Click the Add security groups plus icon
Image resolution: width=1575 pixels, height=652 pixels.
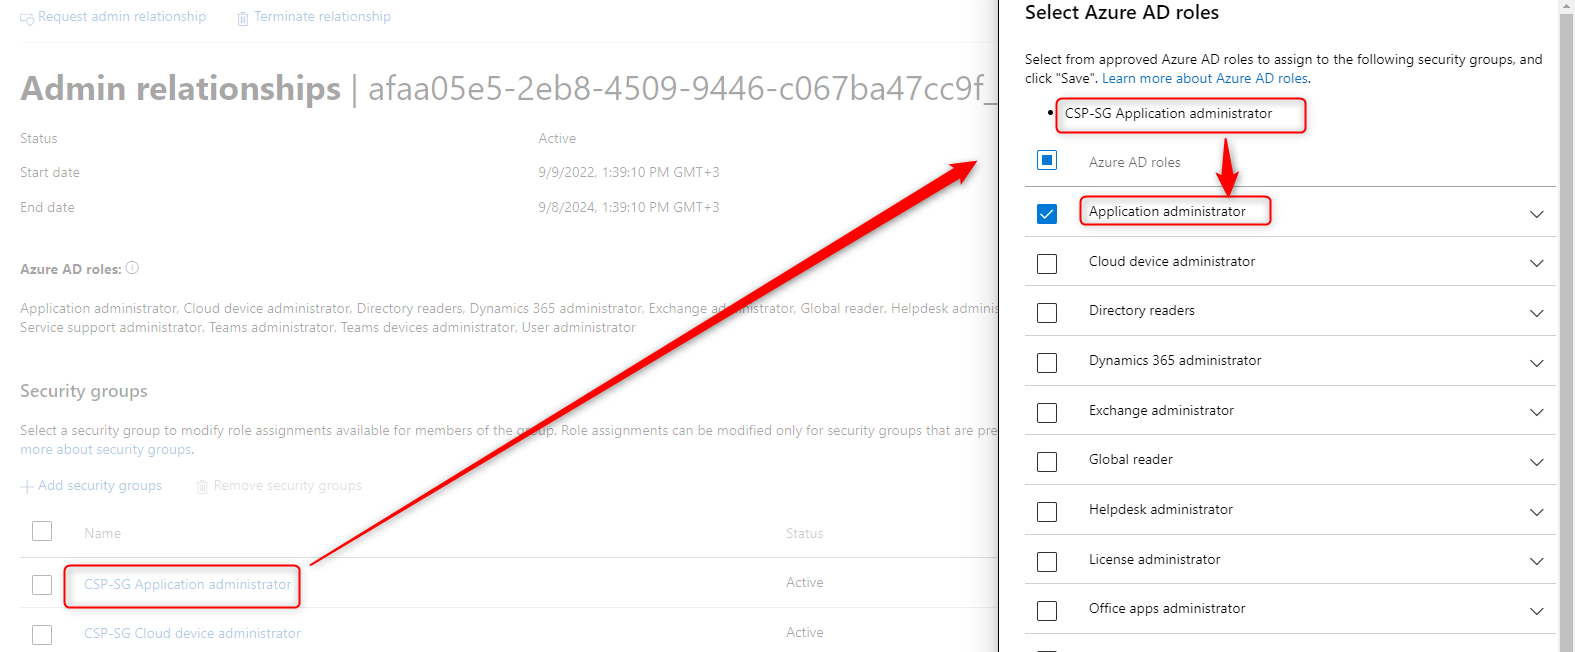pos(27,487)
